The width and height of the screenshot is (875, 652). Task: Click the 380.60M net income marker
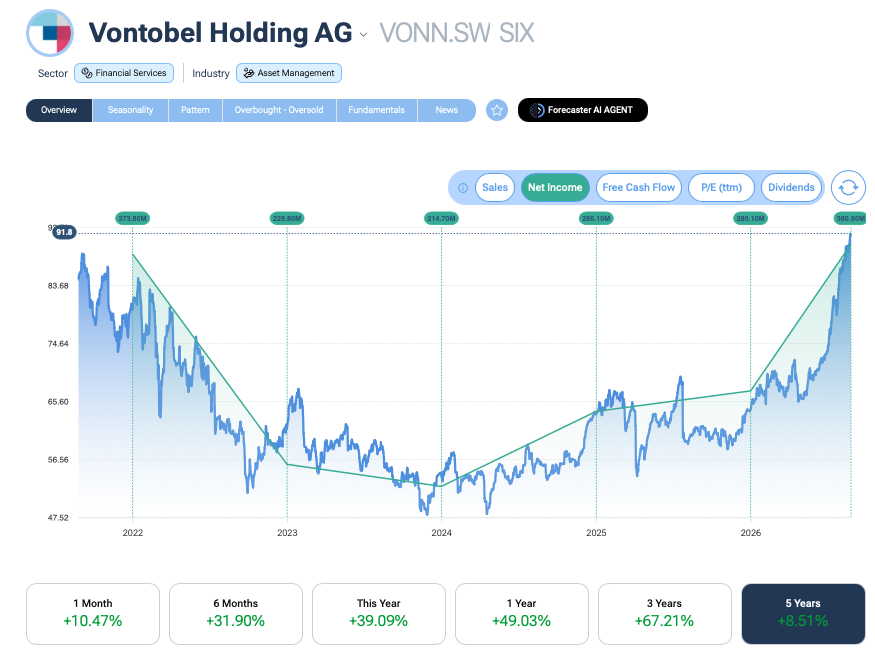(850, 218)
